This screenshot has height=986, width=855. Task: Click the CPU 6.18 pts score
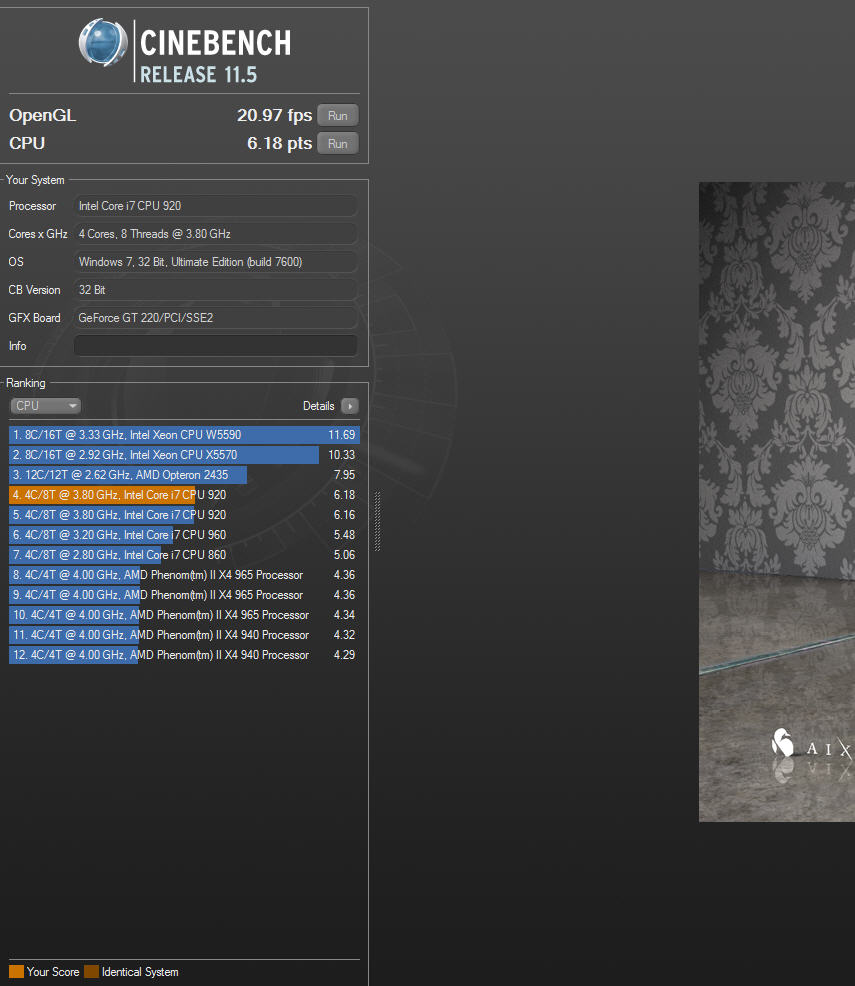[x=279, y=143]
